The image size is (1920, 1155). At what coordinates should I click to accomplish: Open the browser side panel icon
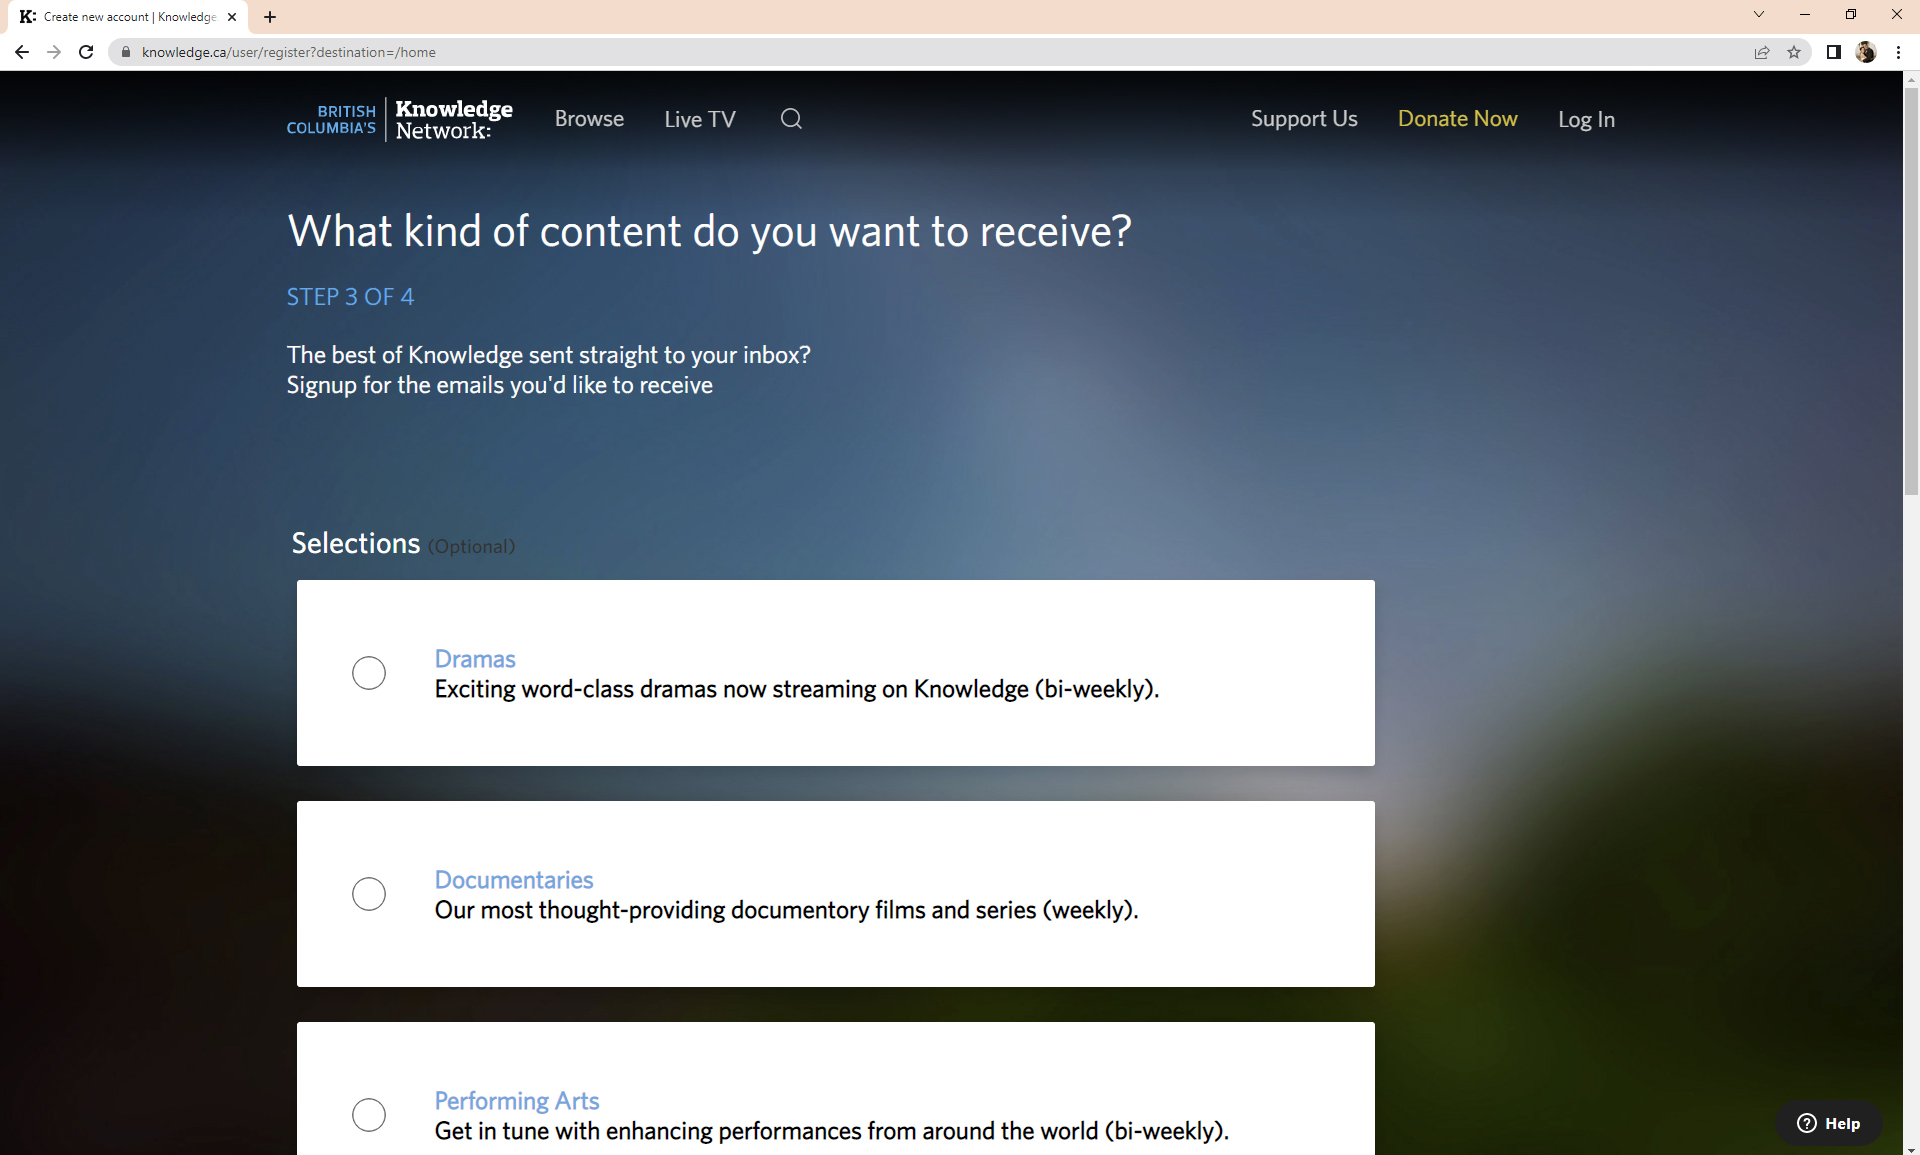pos(1834,52)
